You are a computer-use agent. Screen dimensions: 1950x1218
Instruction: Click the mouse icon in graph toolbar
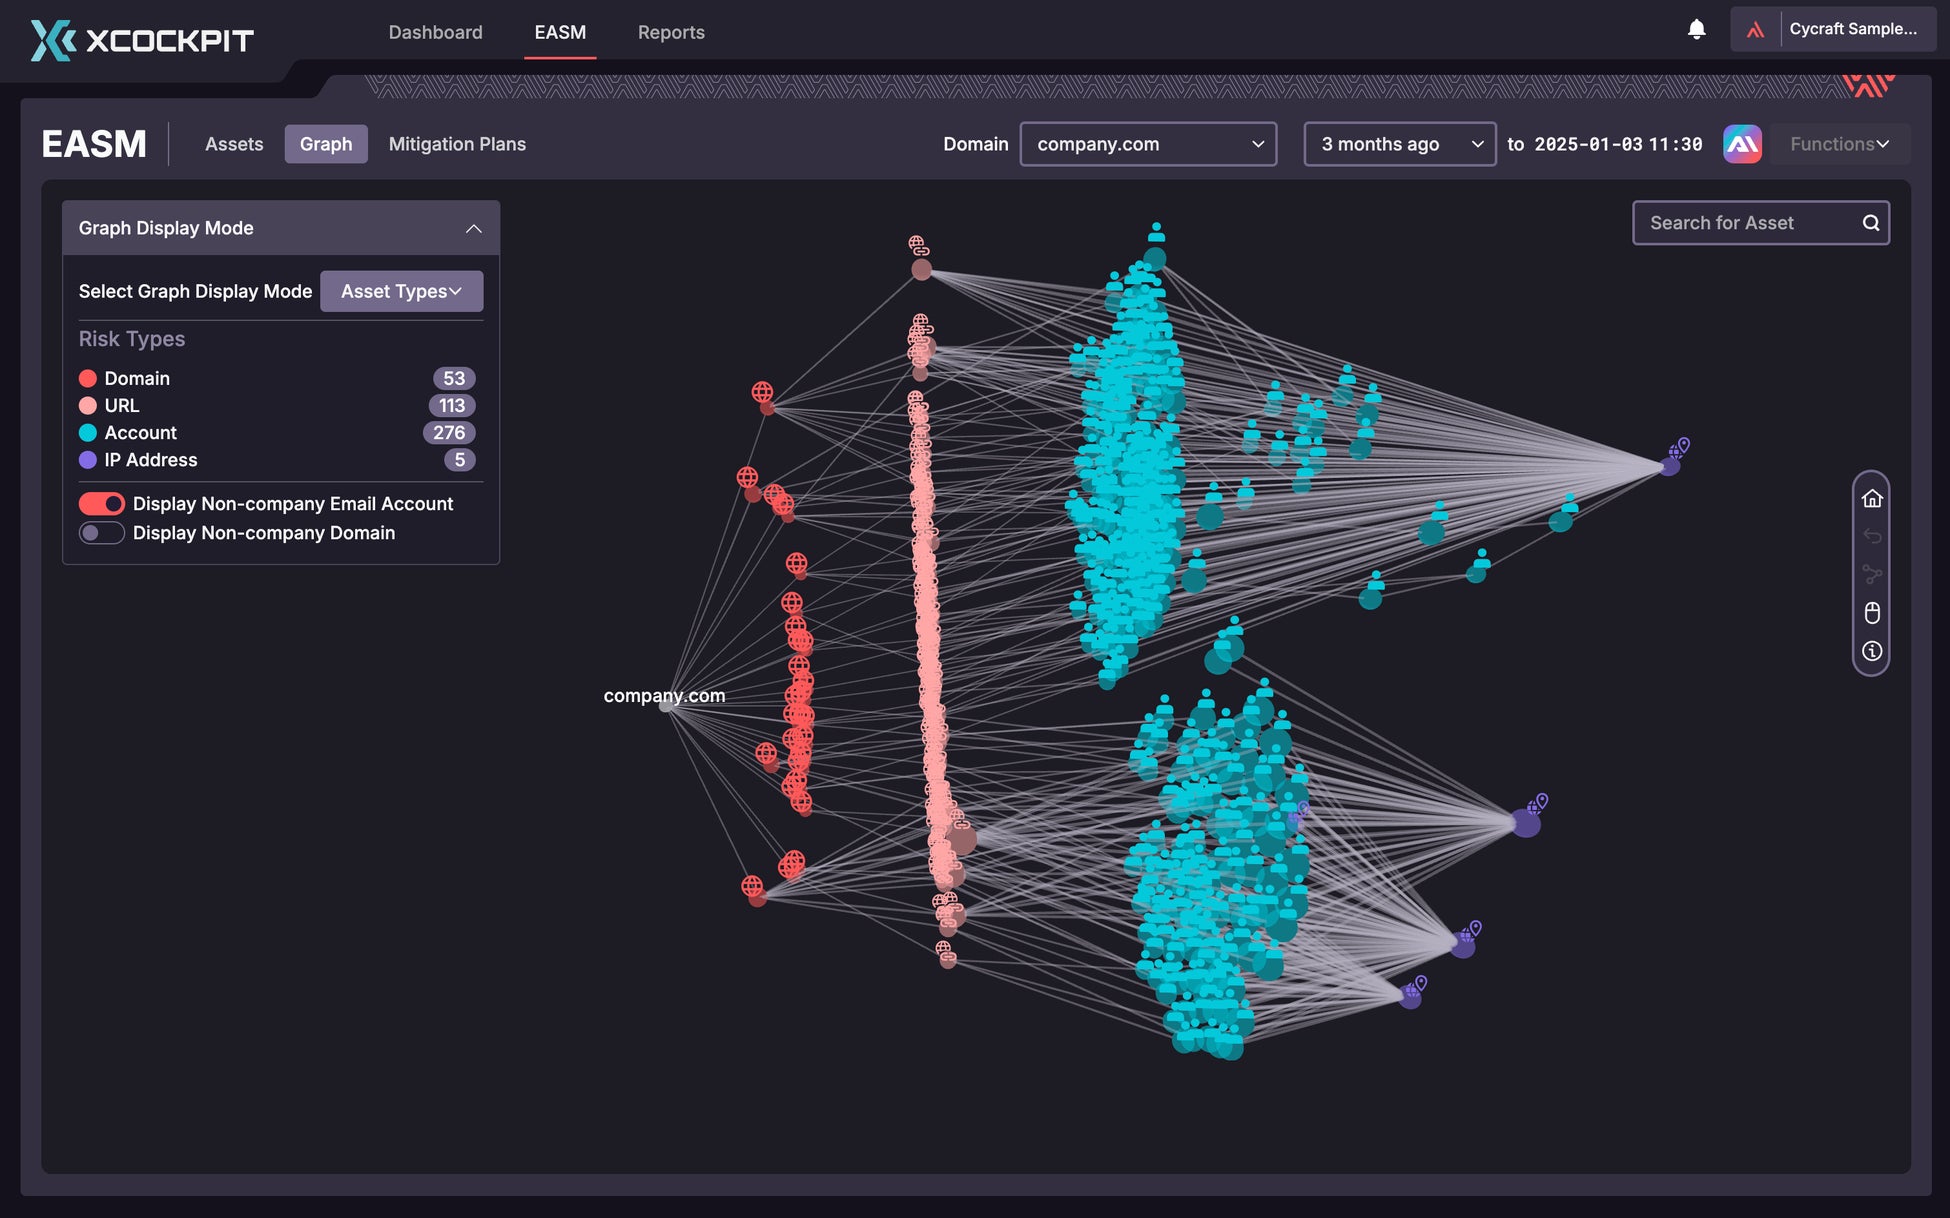1872,612
